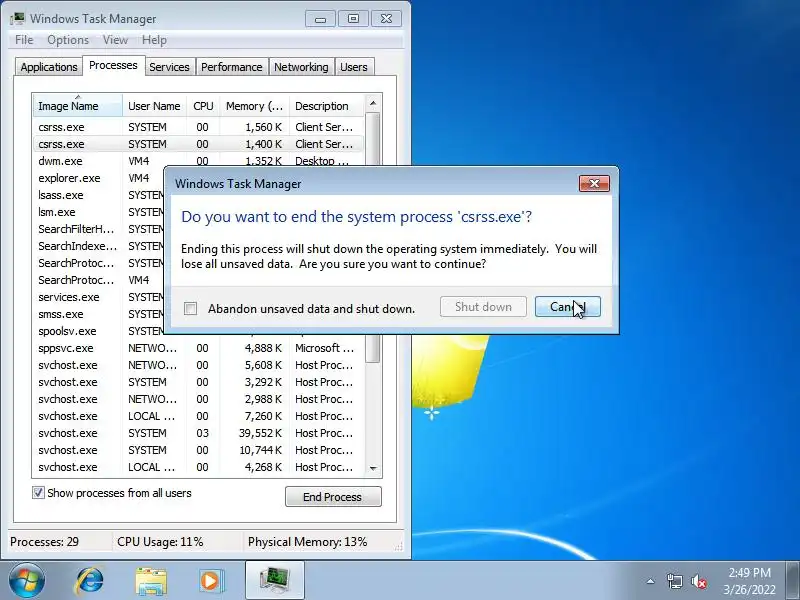Switch to the Performance tab
This screenshot has height=600, width=800.
pos(232,67)
